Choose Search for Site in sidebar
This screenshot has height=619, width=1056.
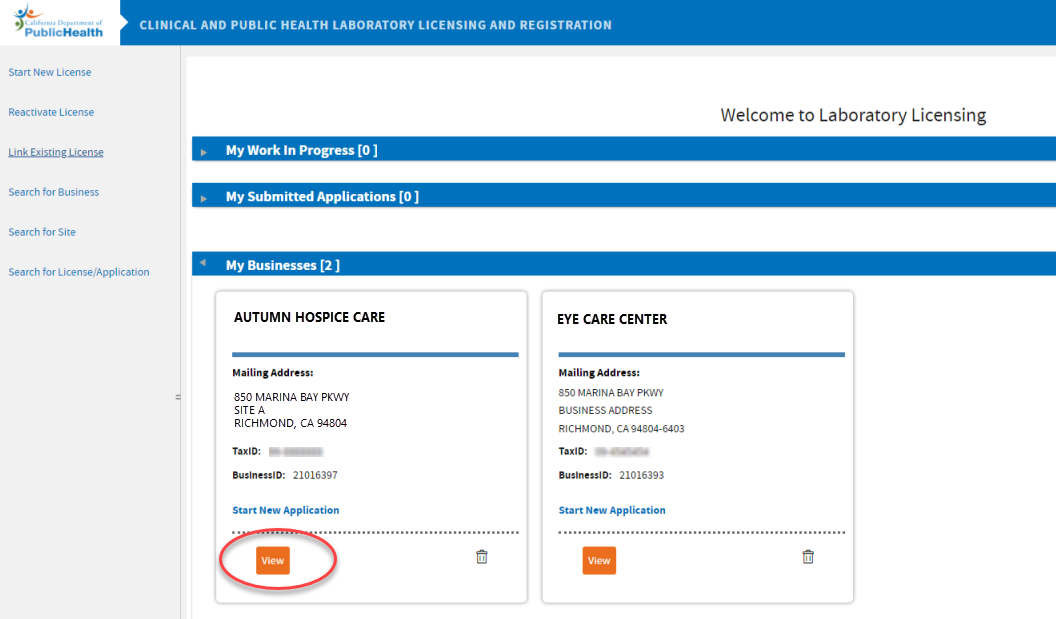[42, 232]
